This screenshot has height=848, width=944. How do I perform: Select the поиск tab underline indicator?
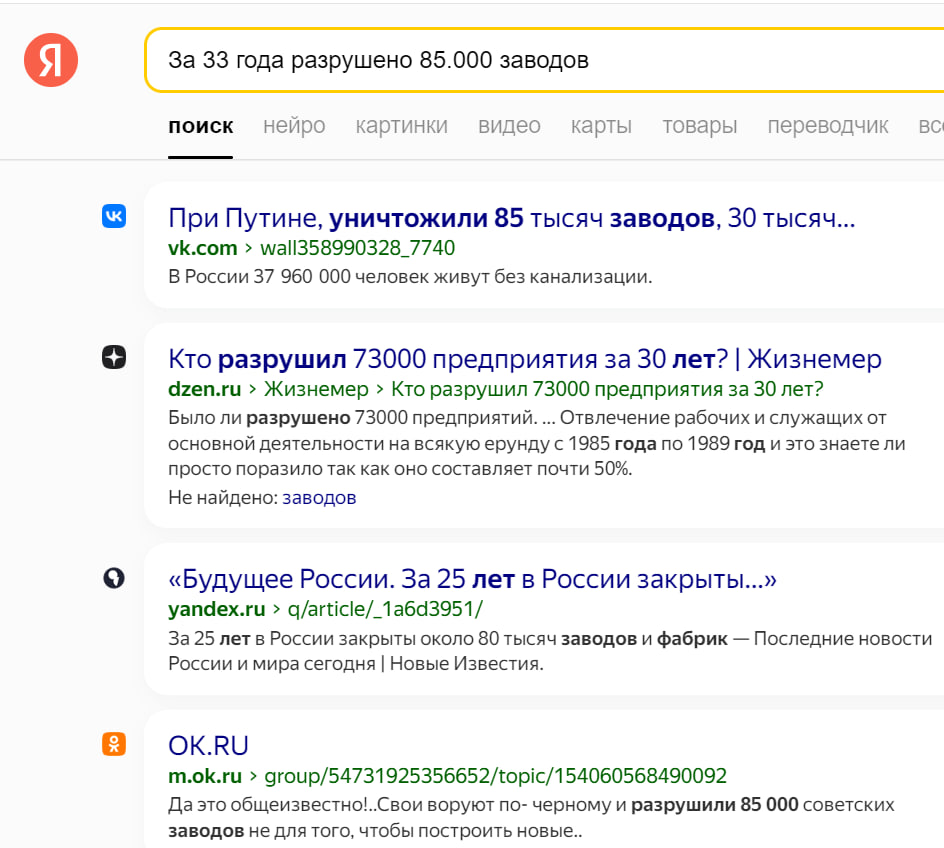(200, 155)
